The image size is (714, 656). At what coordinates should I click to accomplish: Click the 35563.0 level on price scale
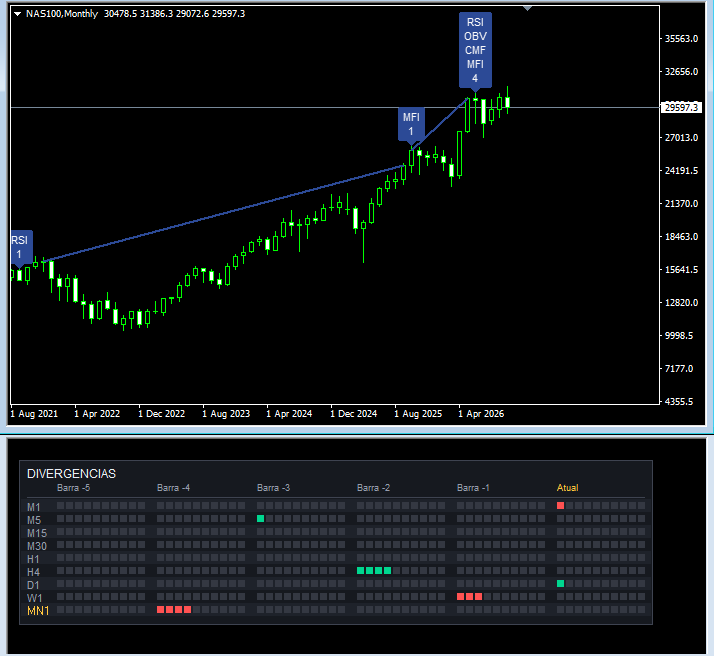click(x=681, y=39)
